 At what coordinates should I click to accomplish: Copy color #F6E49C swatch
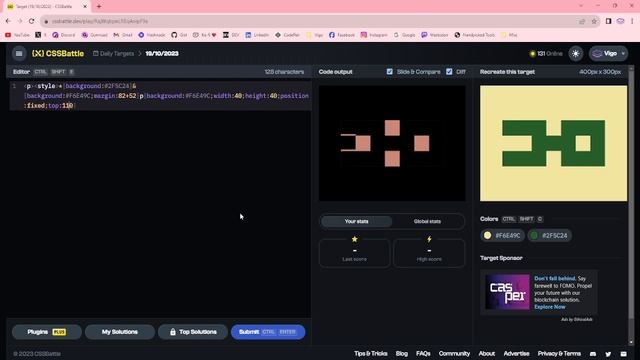point(502,236)
